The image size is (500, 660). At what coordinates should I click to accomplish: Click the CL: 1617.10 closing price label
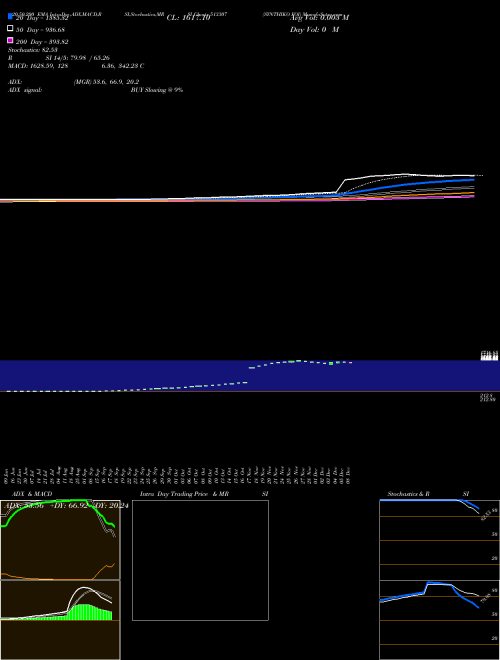[188, 18]
